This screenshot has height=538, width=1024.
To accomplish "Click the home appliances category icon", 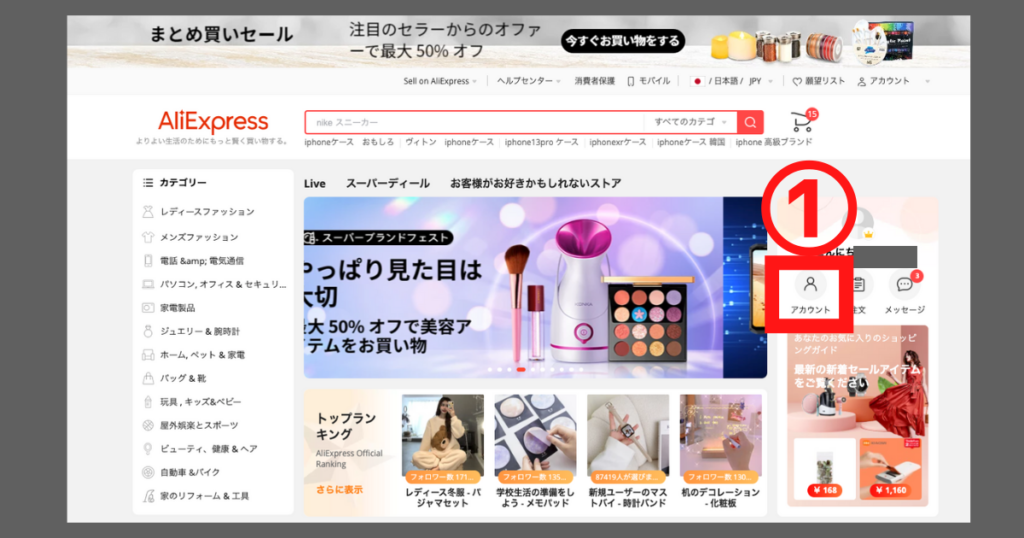I will coord(148,308).
